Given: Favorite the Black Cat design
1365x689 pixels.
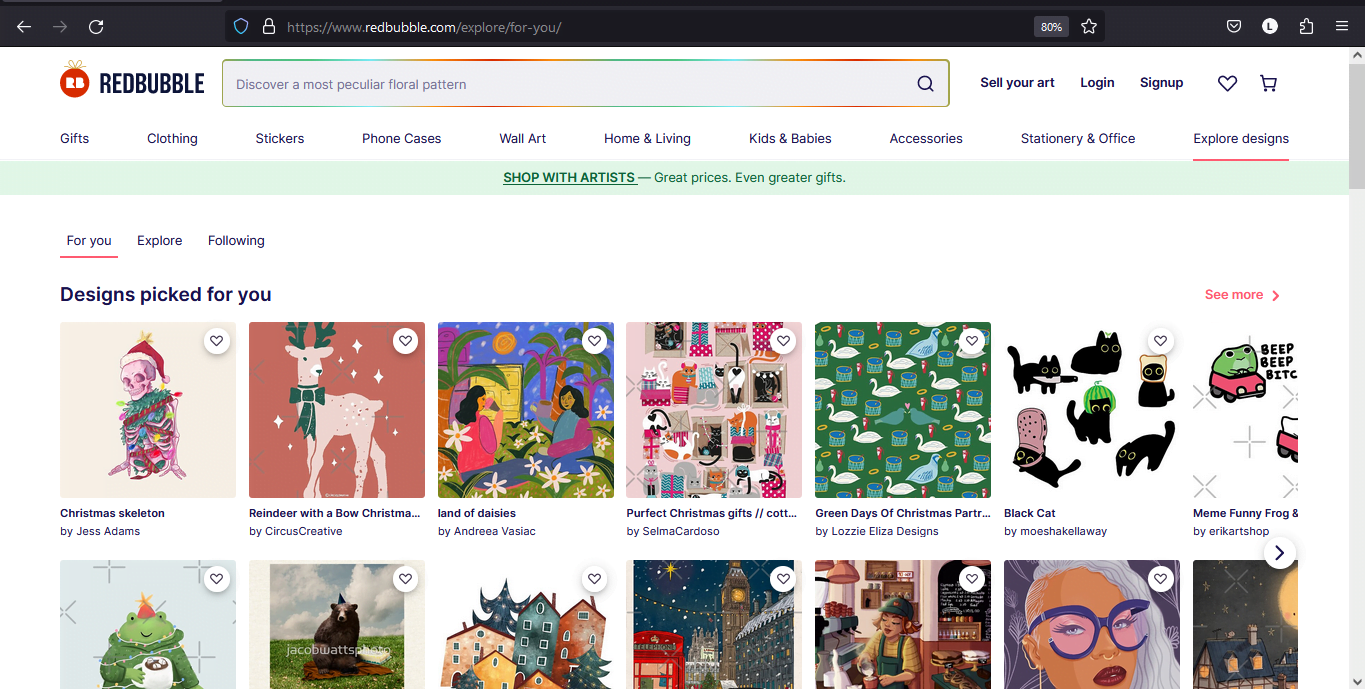Looking at the screenshot, I should click(1160, 340).
